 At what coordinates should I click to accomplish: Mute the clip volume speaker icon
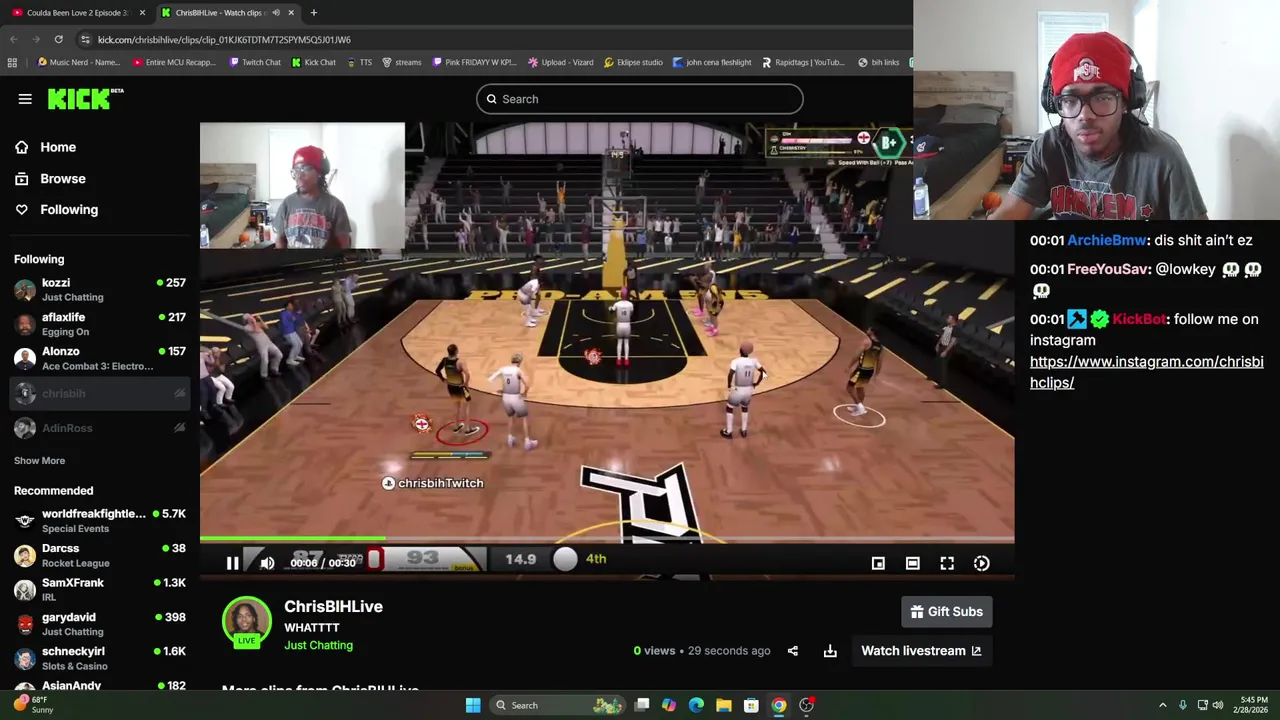(x=267, y=563)
